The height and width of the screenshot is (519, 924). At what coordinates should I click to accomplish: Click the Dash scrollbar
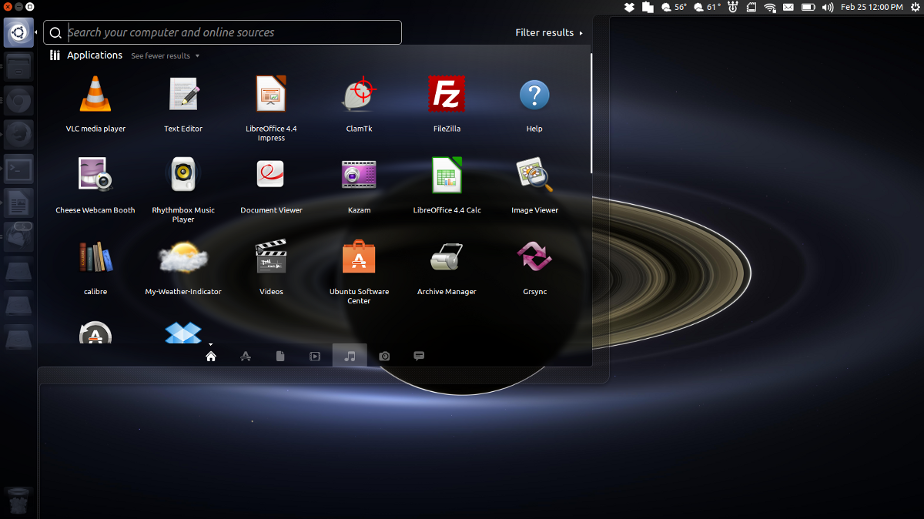pyautogui.click(x=591, y=113)
